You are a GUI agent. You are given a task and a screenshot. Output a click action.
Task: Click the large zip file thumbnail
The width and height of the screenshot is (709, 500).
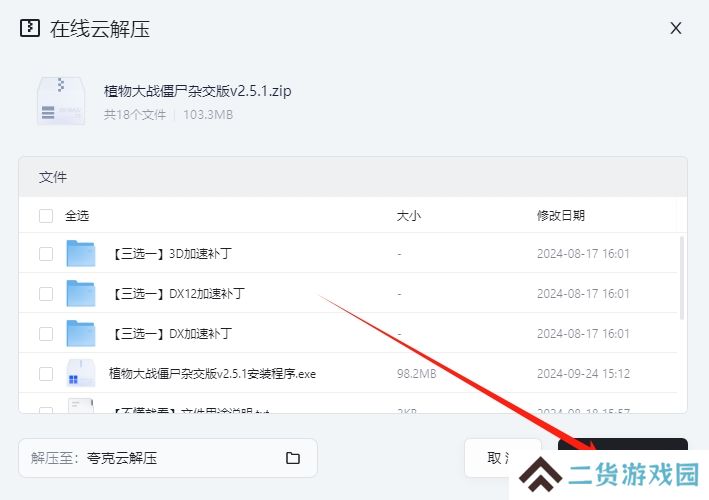pos(61,101)
